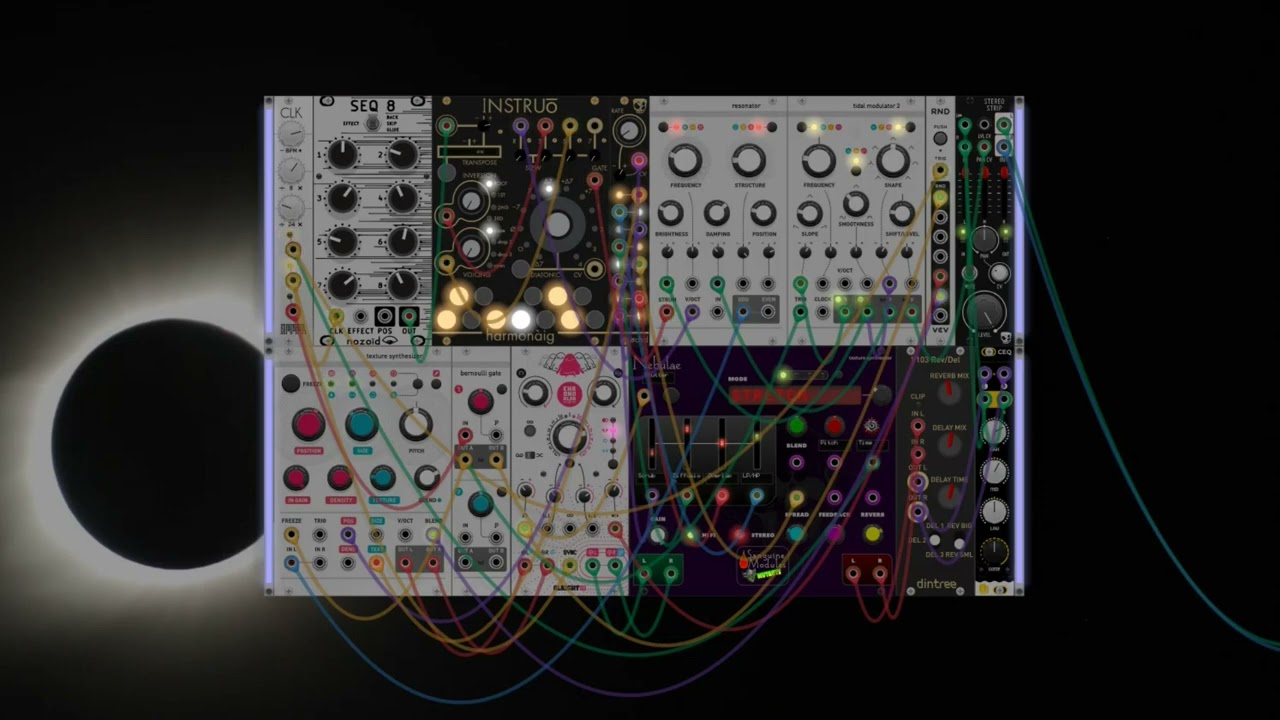Click the tidal modulator FREQUENCY knob
The image size is (1280, 720).
(818, 160)
